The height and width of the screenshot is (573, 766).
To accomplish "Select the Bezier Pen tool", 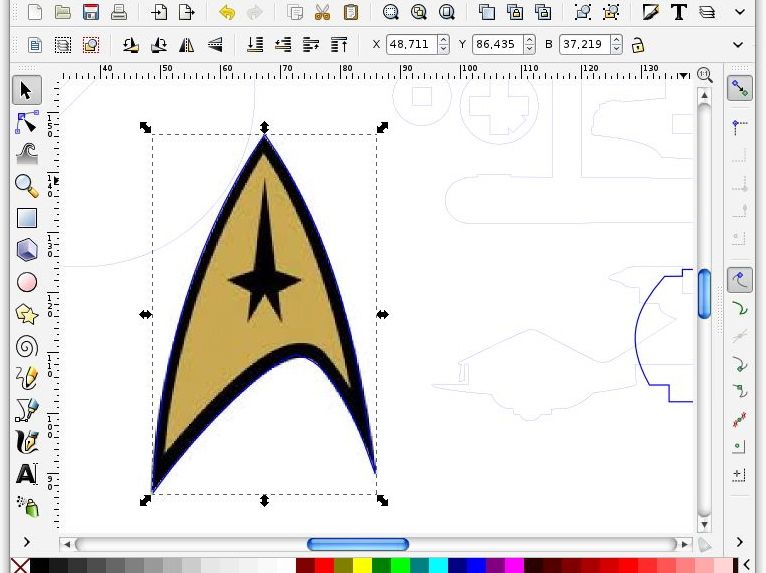I will pyautogui.click(x=27, y=410).
